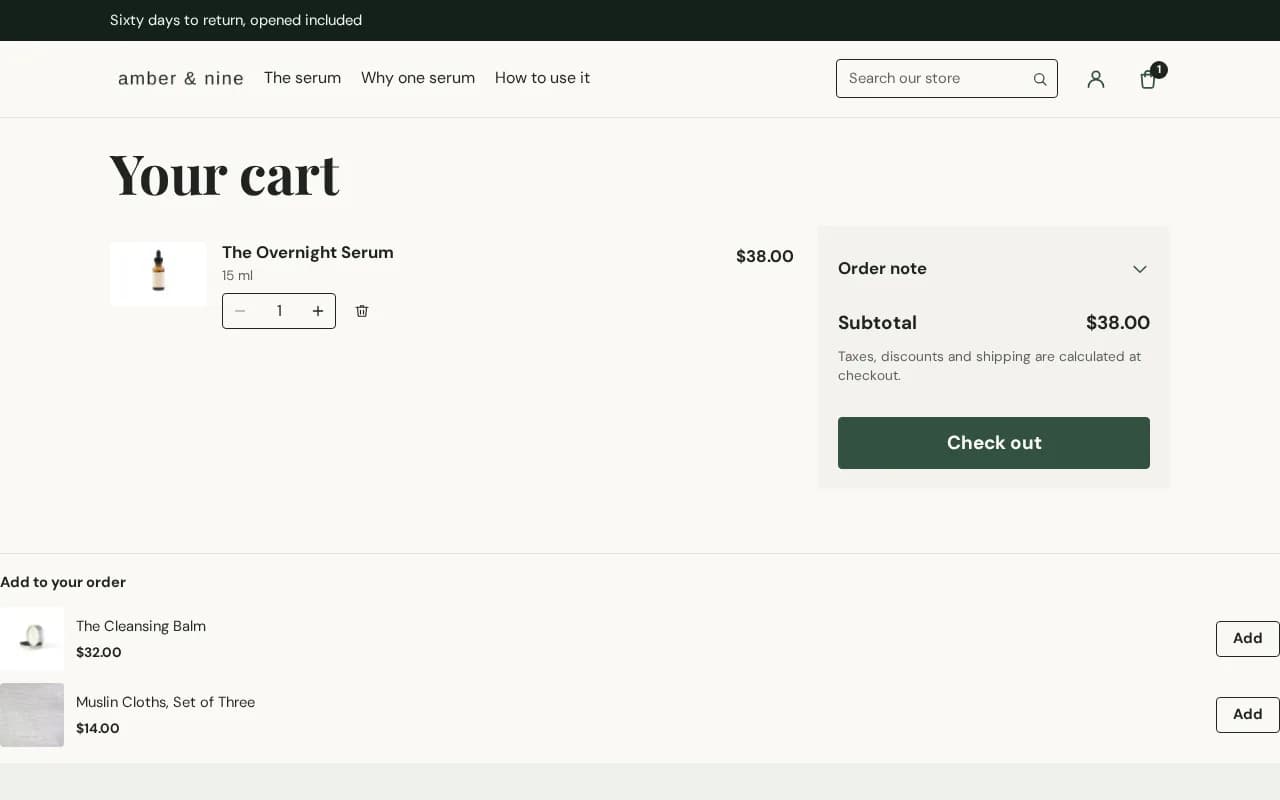Click the Add to your order heading
Image resolution: width=1280 pixels, height=800 pixels.
(63, 582)
